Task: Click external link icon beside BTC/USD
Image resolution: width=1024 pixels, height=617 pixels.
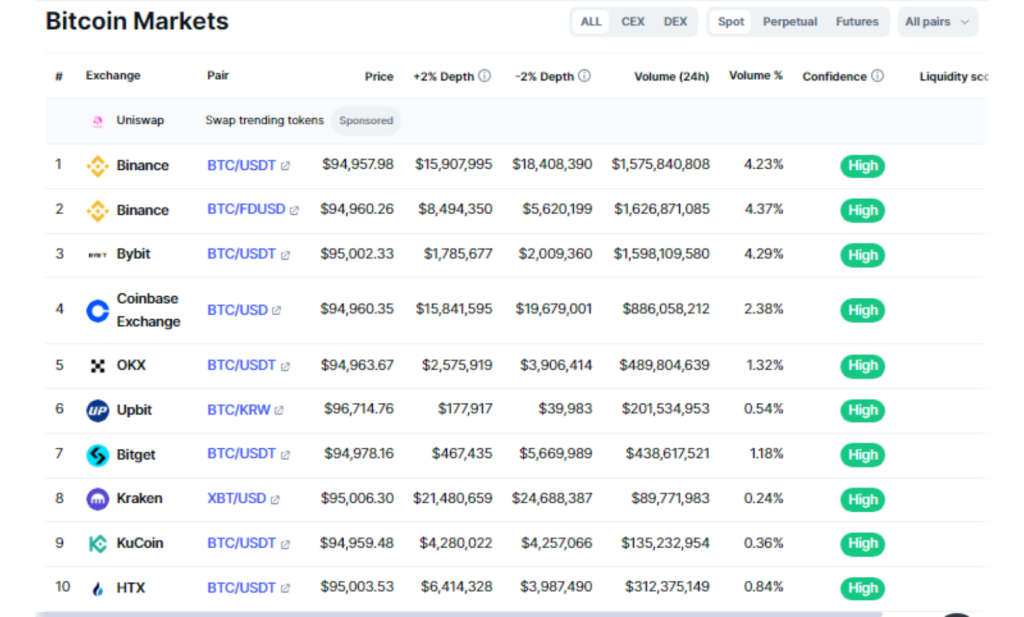Action: point(276,311)
